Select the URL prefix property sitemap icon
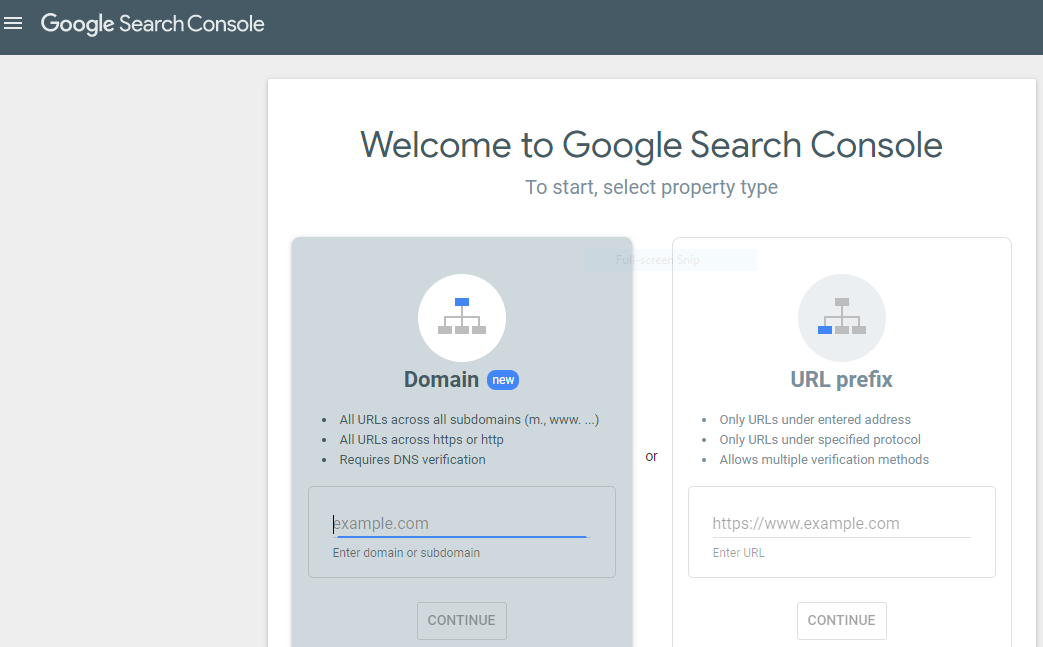Image resolution: width=1043 pixels, height=647 pixels. [841, 317]
